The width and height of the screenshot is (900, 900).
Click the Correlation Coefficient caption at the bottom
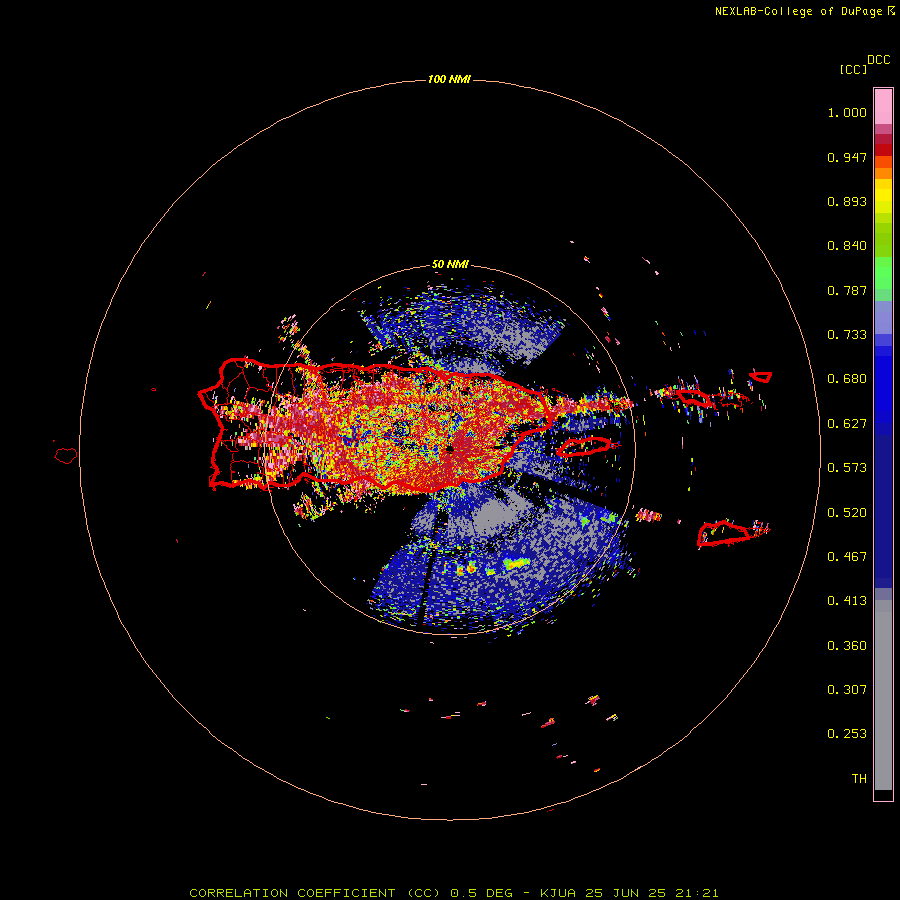(x=453, y=893)
